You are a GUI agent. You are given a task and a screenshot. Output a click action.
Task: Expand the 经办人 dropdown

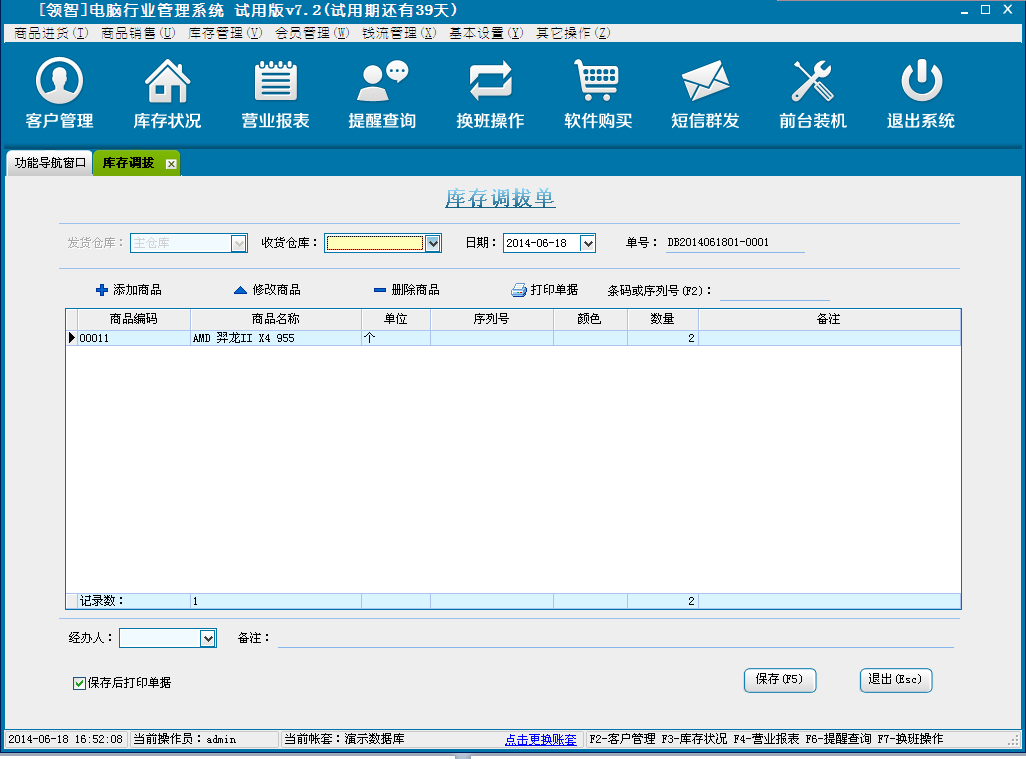coord(208,638)
